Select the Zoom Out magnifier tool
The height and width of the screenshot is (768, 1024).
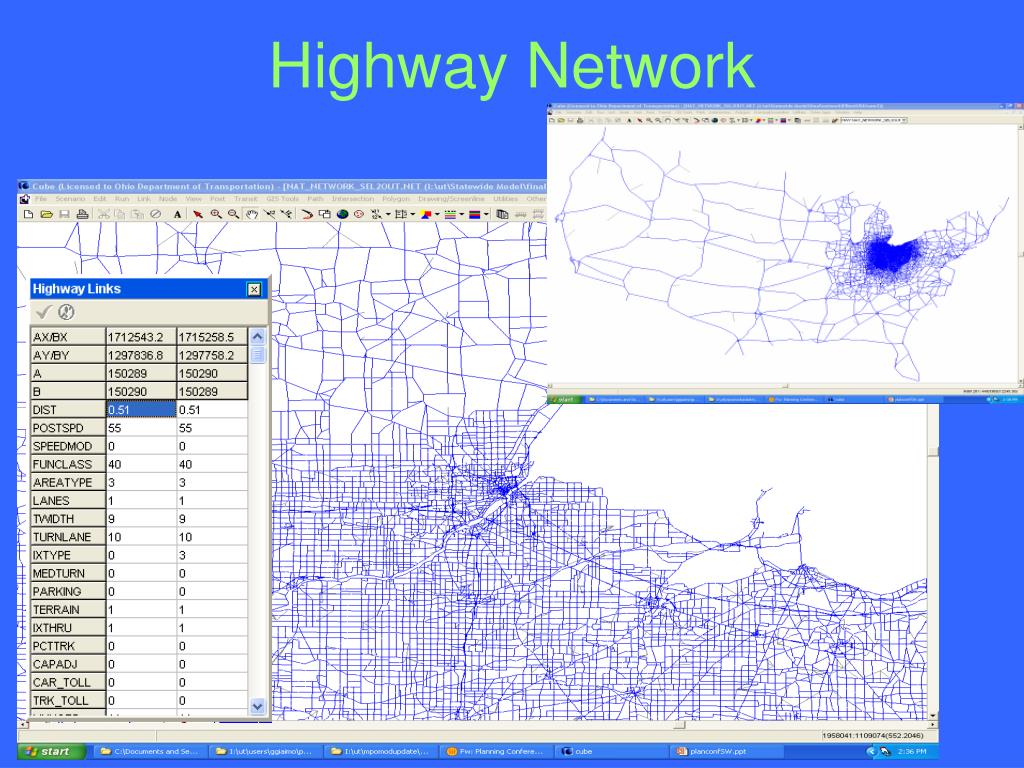233,214
